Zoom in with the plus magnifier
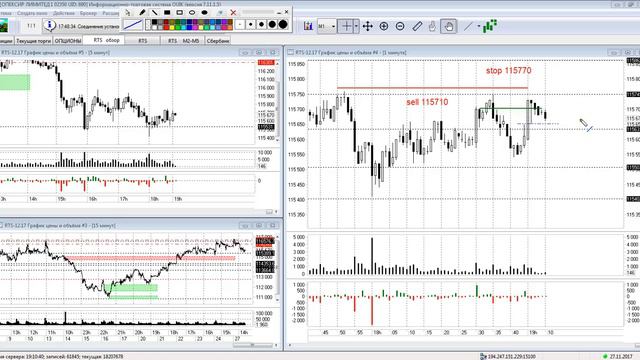640x360 pixels. coord(384,27)
